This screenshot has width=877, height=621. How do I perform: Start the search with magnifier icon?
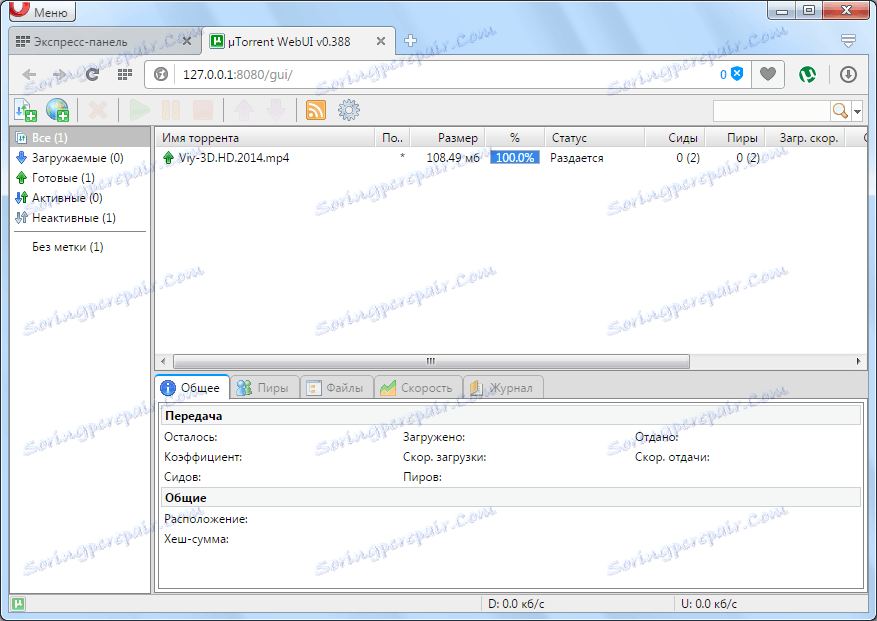841,110
